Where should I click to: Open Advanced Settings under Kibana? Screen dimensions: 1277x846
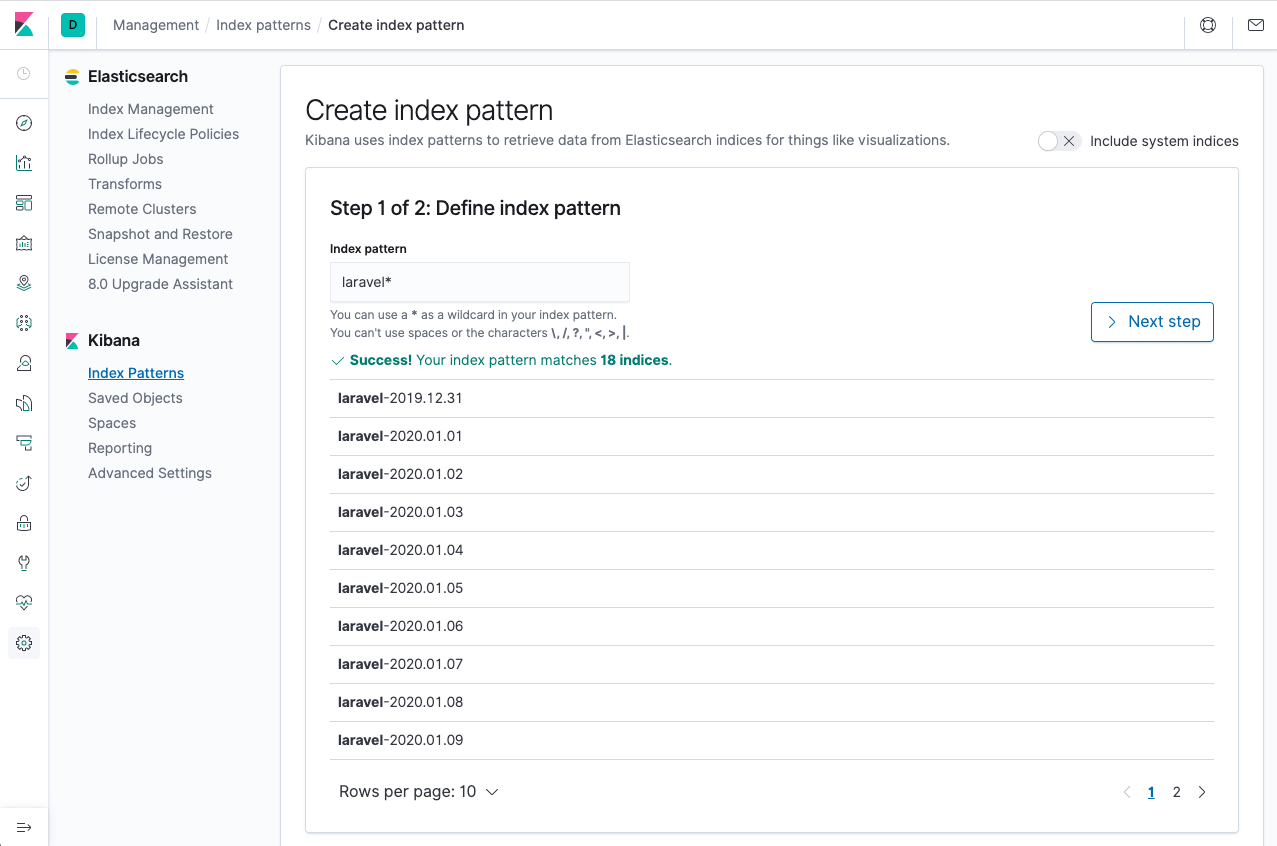coord(150,473)
